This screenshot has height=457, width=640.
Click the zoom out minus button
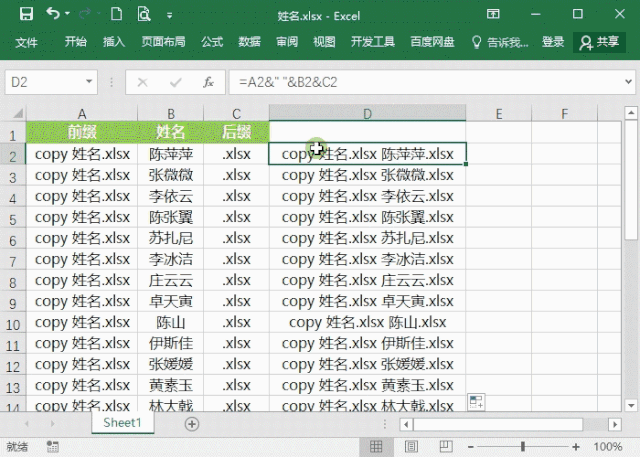click(471, 447)
